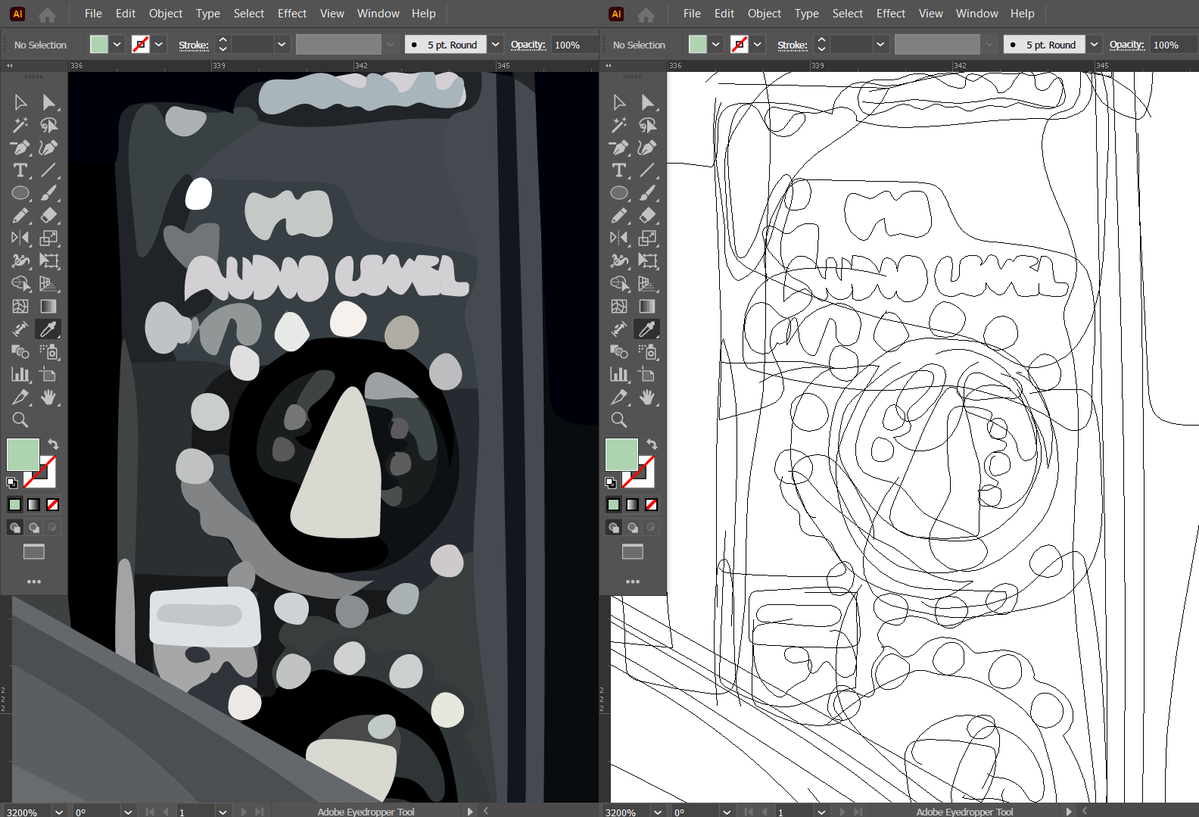The height and width of the screenshot is (817, 1199).
Task: Open zoom level dropdown in left window
Action: tap(59, 812)
